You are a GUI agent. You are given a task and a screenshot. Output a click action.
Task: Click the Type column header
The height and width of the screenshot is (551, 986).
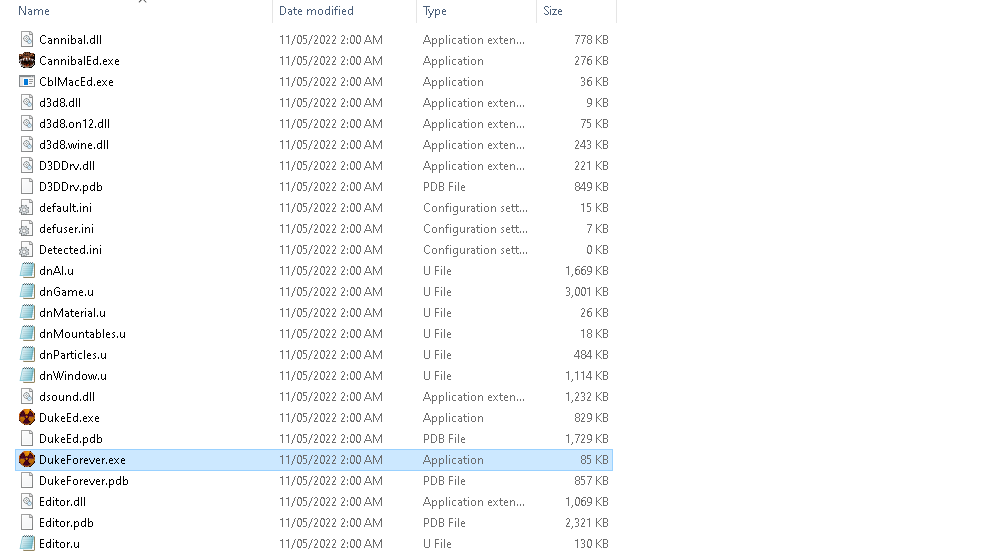(435, 11)
